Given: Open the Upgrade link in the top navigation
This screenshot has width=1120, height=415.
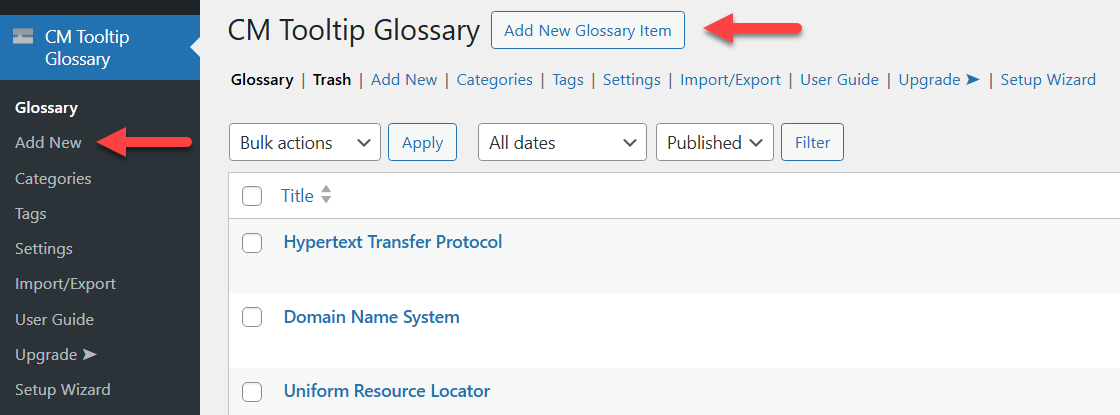Looking at the screenshot, I should 939,80.
